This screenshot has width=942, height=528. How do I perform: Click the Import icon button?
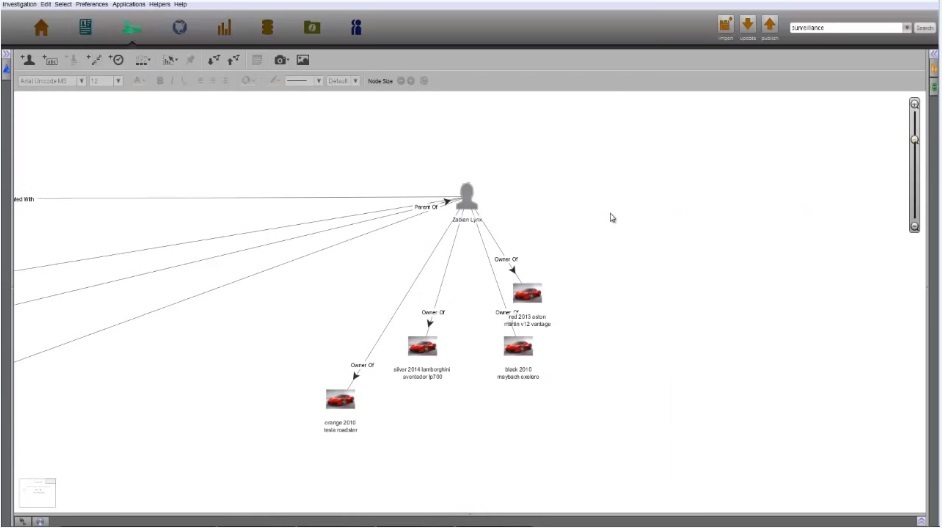[726, 25]
